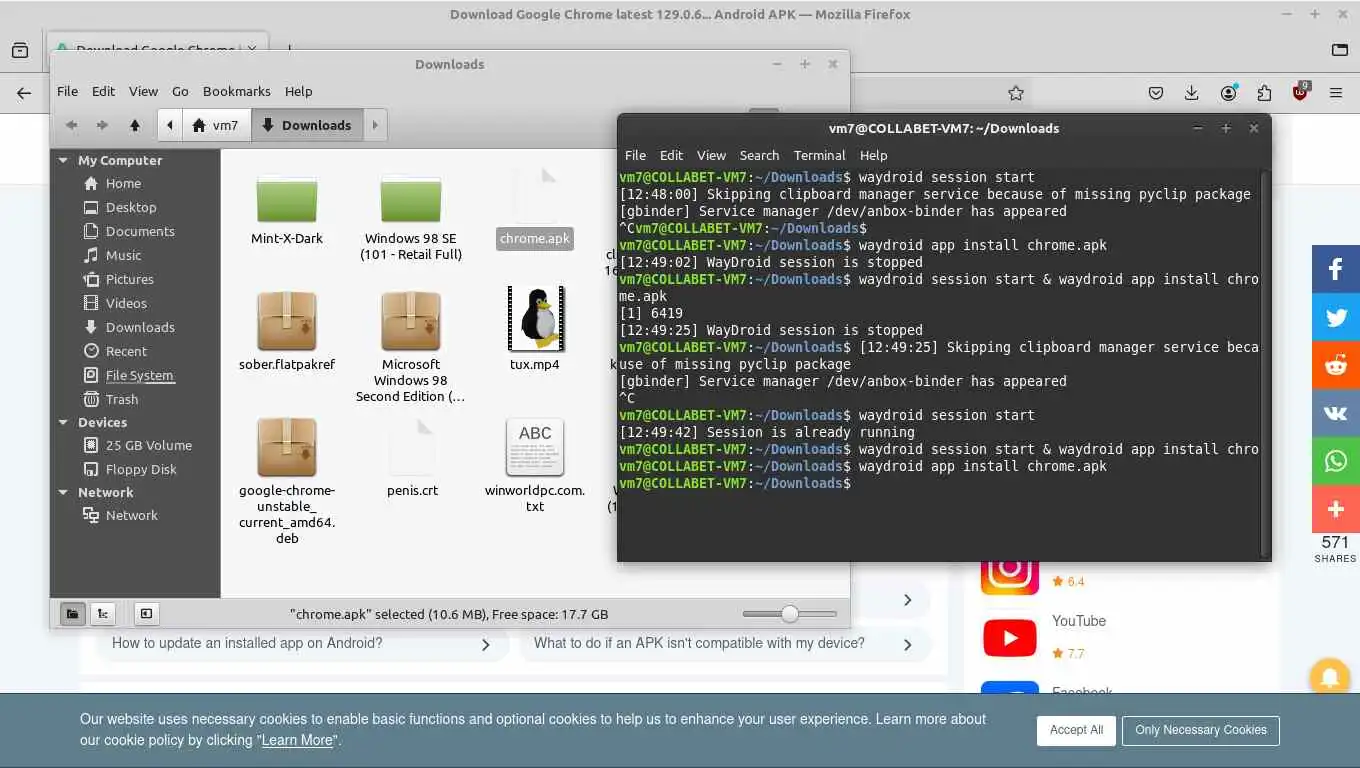The image size is (1360, 768).
Task: Open the View menu in the file manager
Action: click(x=143, y=91)
